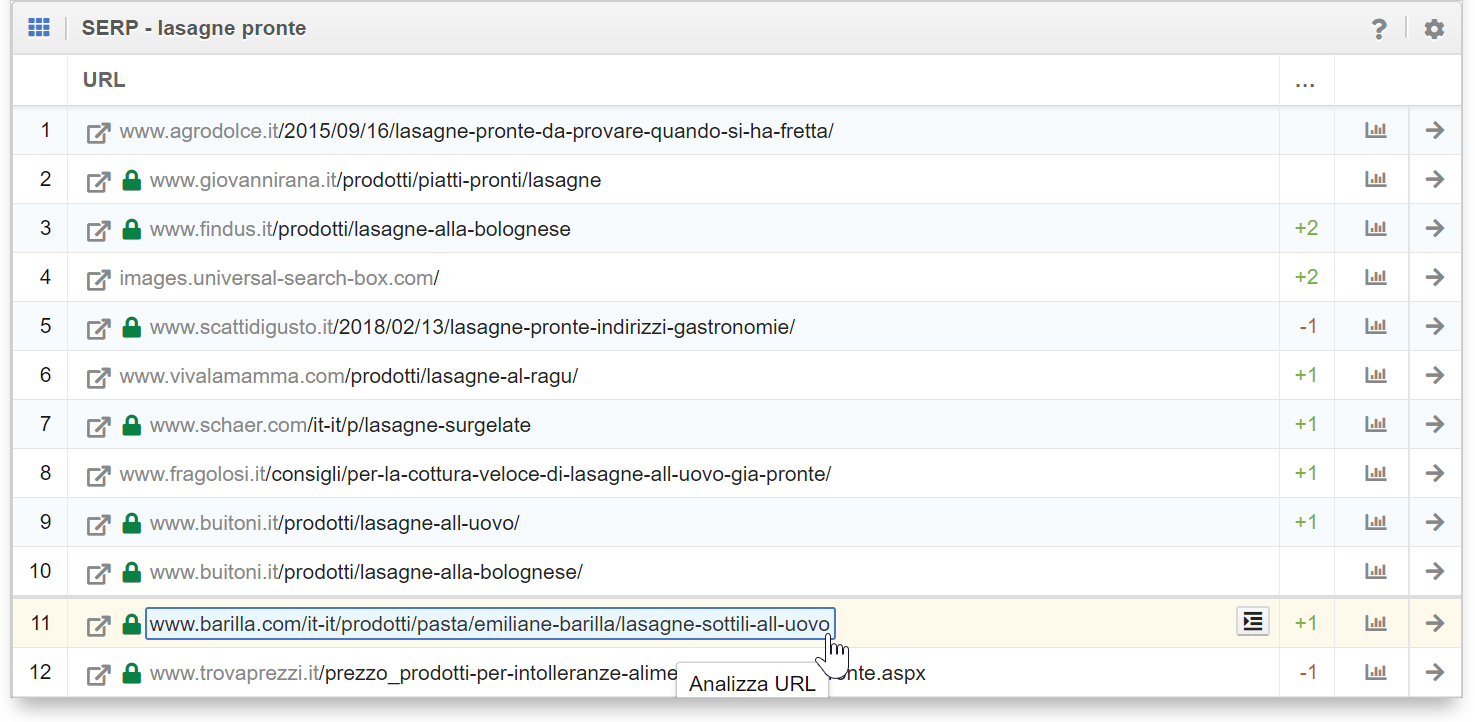The image size is (1475, 722).
Task: Open the external link icon for vivalamamma.com
Action: (98, 377)
